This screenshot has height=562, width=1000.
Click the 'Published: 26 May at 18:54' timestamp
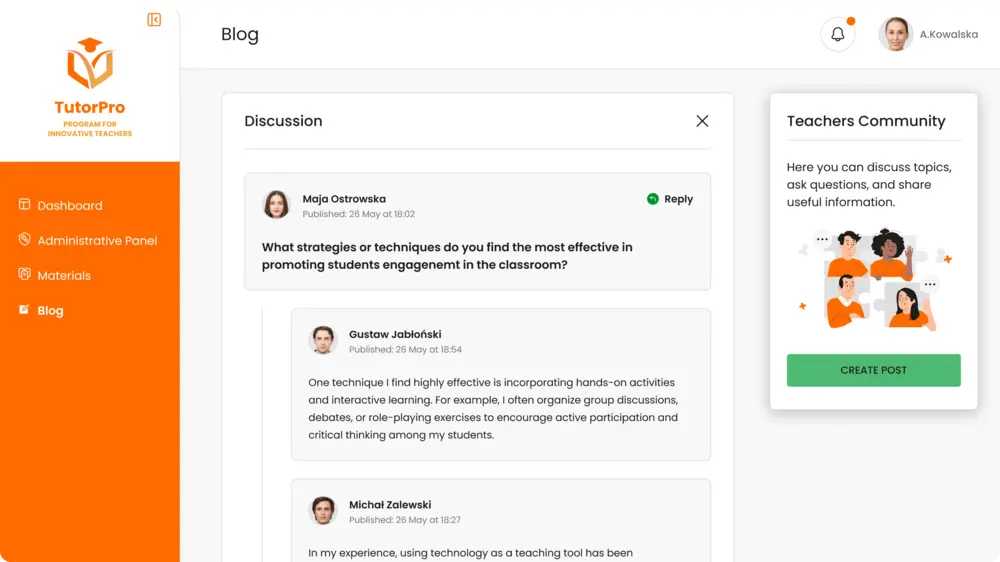tap(405, 350)
